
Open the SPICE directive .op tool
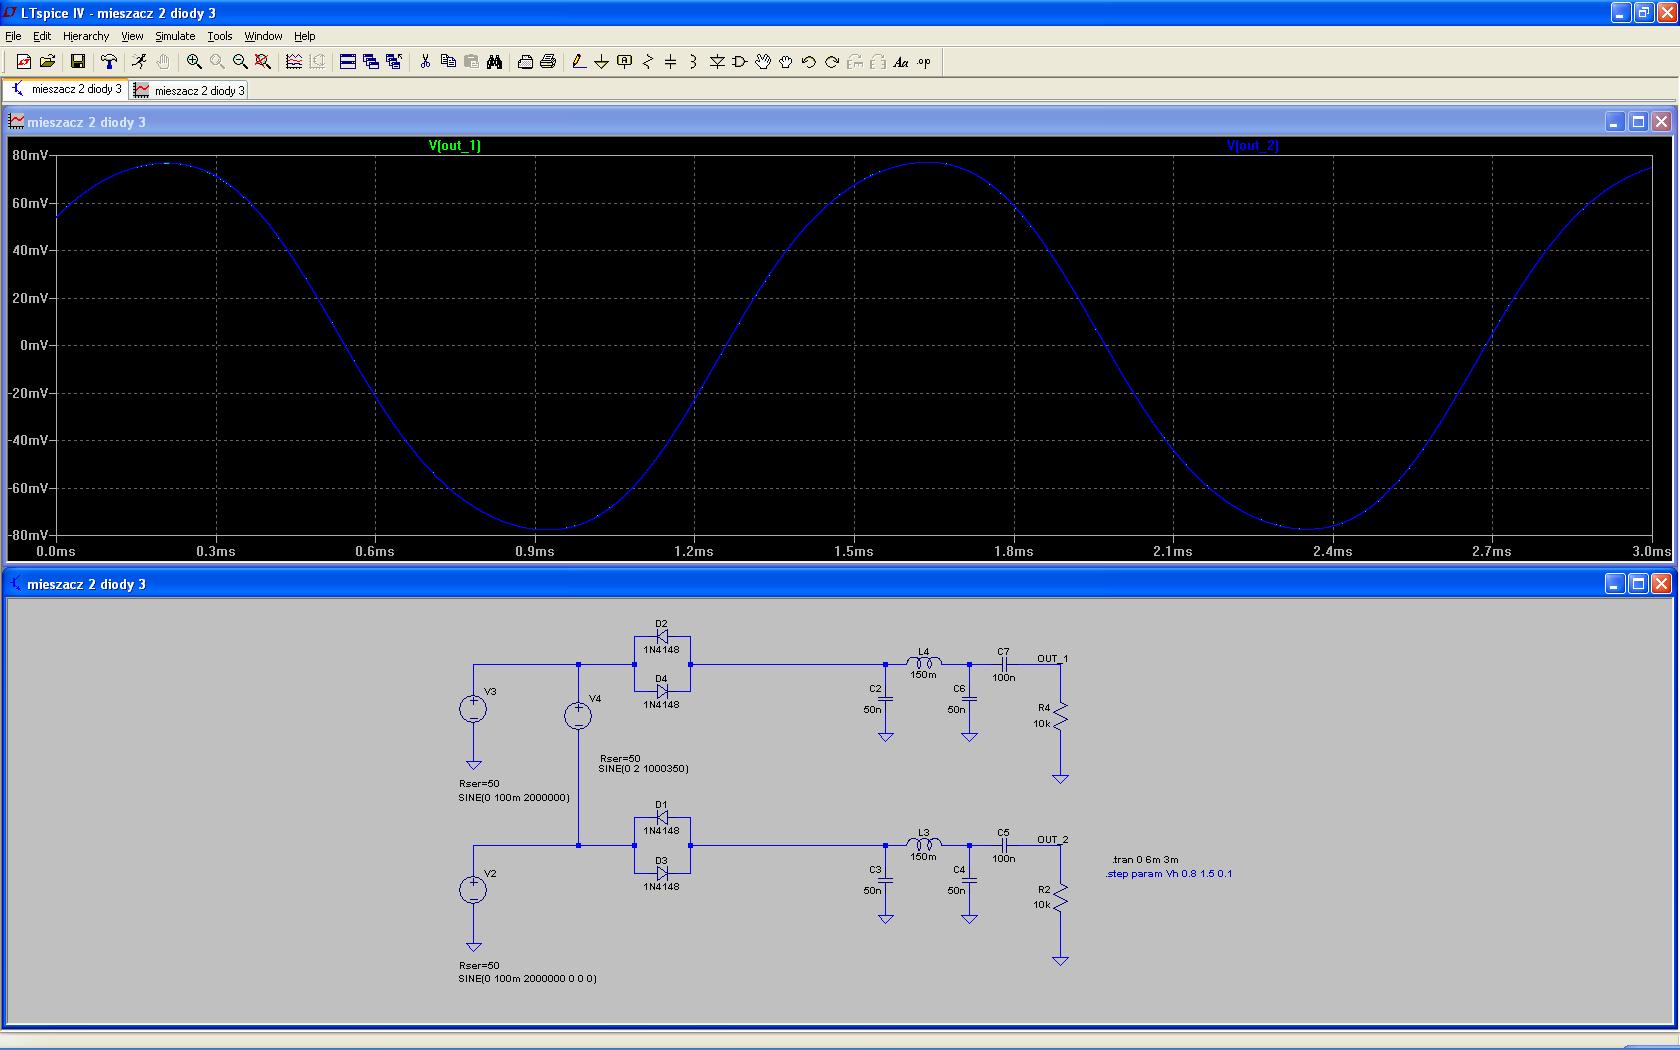point(924,62)
